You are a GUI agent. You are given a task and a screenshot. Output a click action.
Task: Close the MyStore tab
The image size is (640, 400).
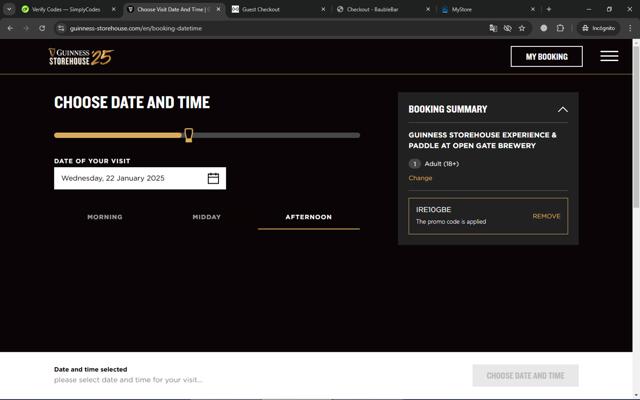pyautogui.click(x=533, y=9)
